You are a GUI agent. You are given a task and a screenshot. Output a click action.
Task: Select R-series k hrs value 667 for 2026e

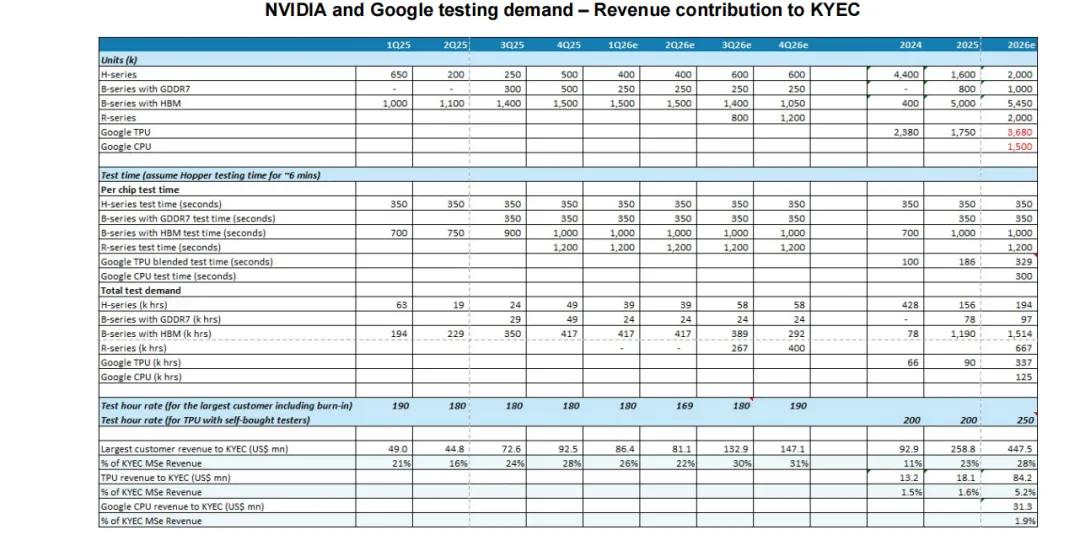point(1024,349)
